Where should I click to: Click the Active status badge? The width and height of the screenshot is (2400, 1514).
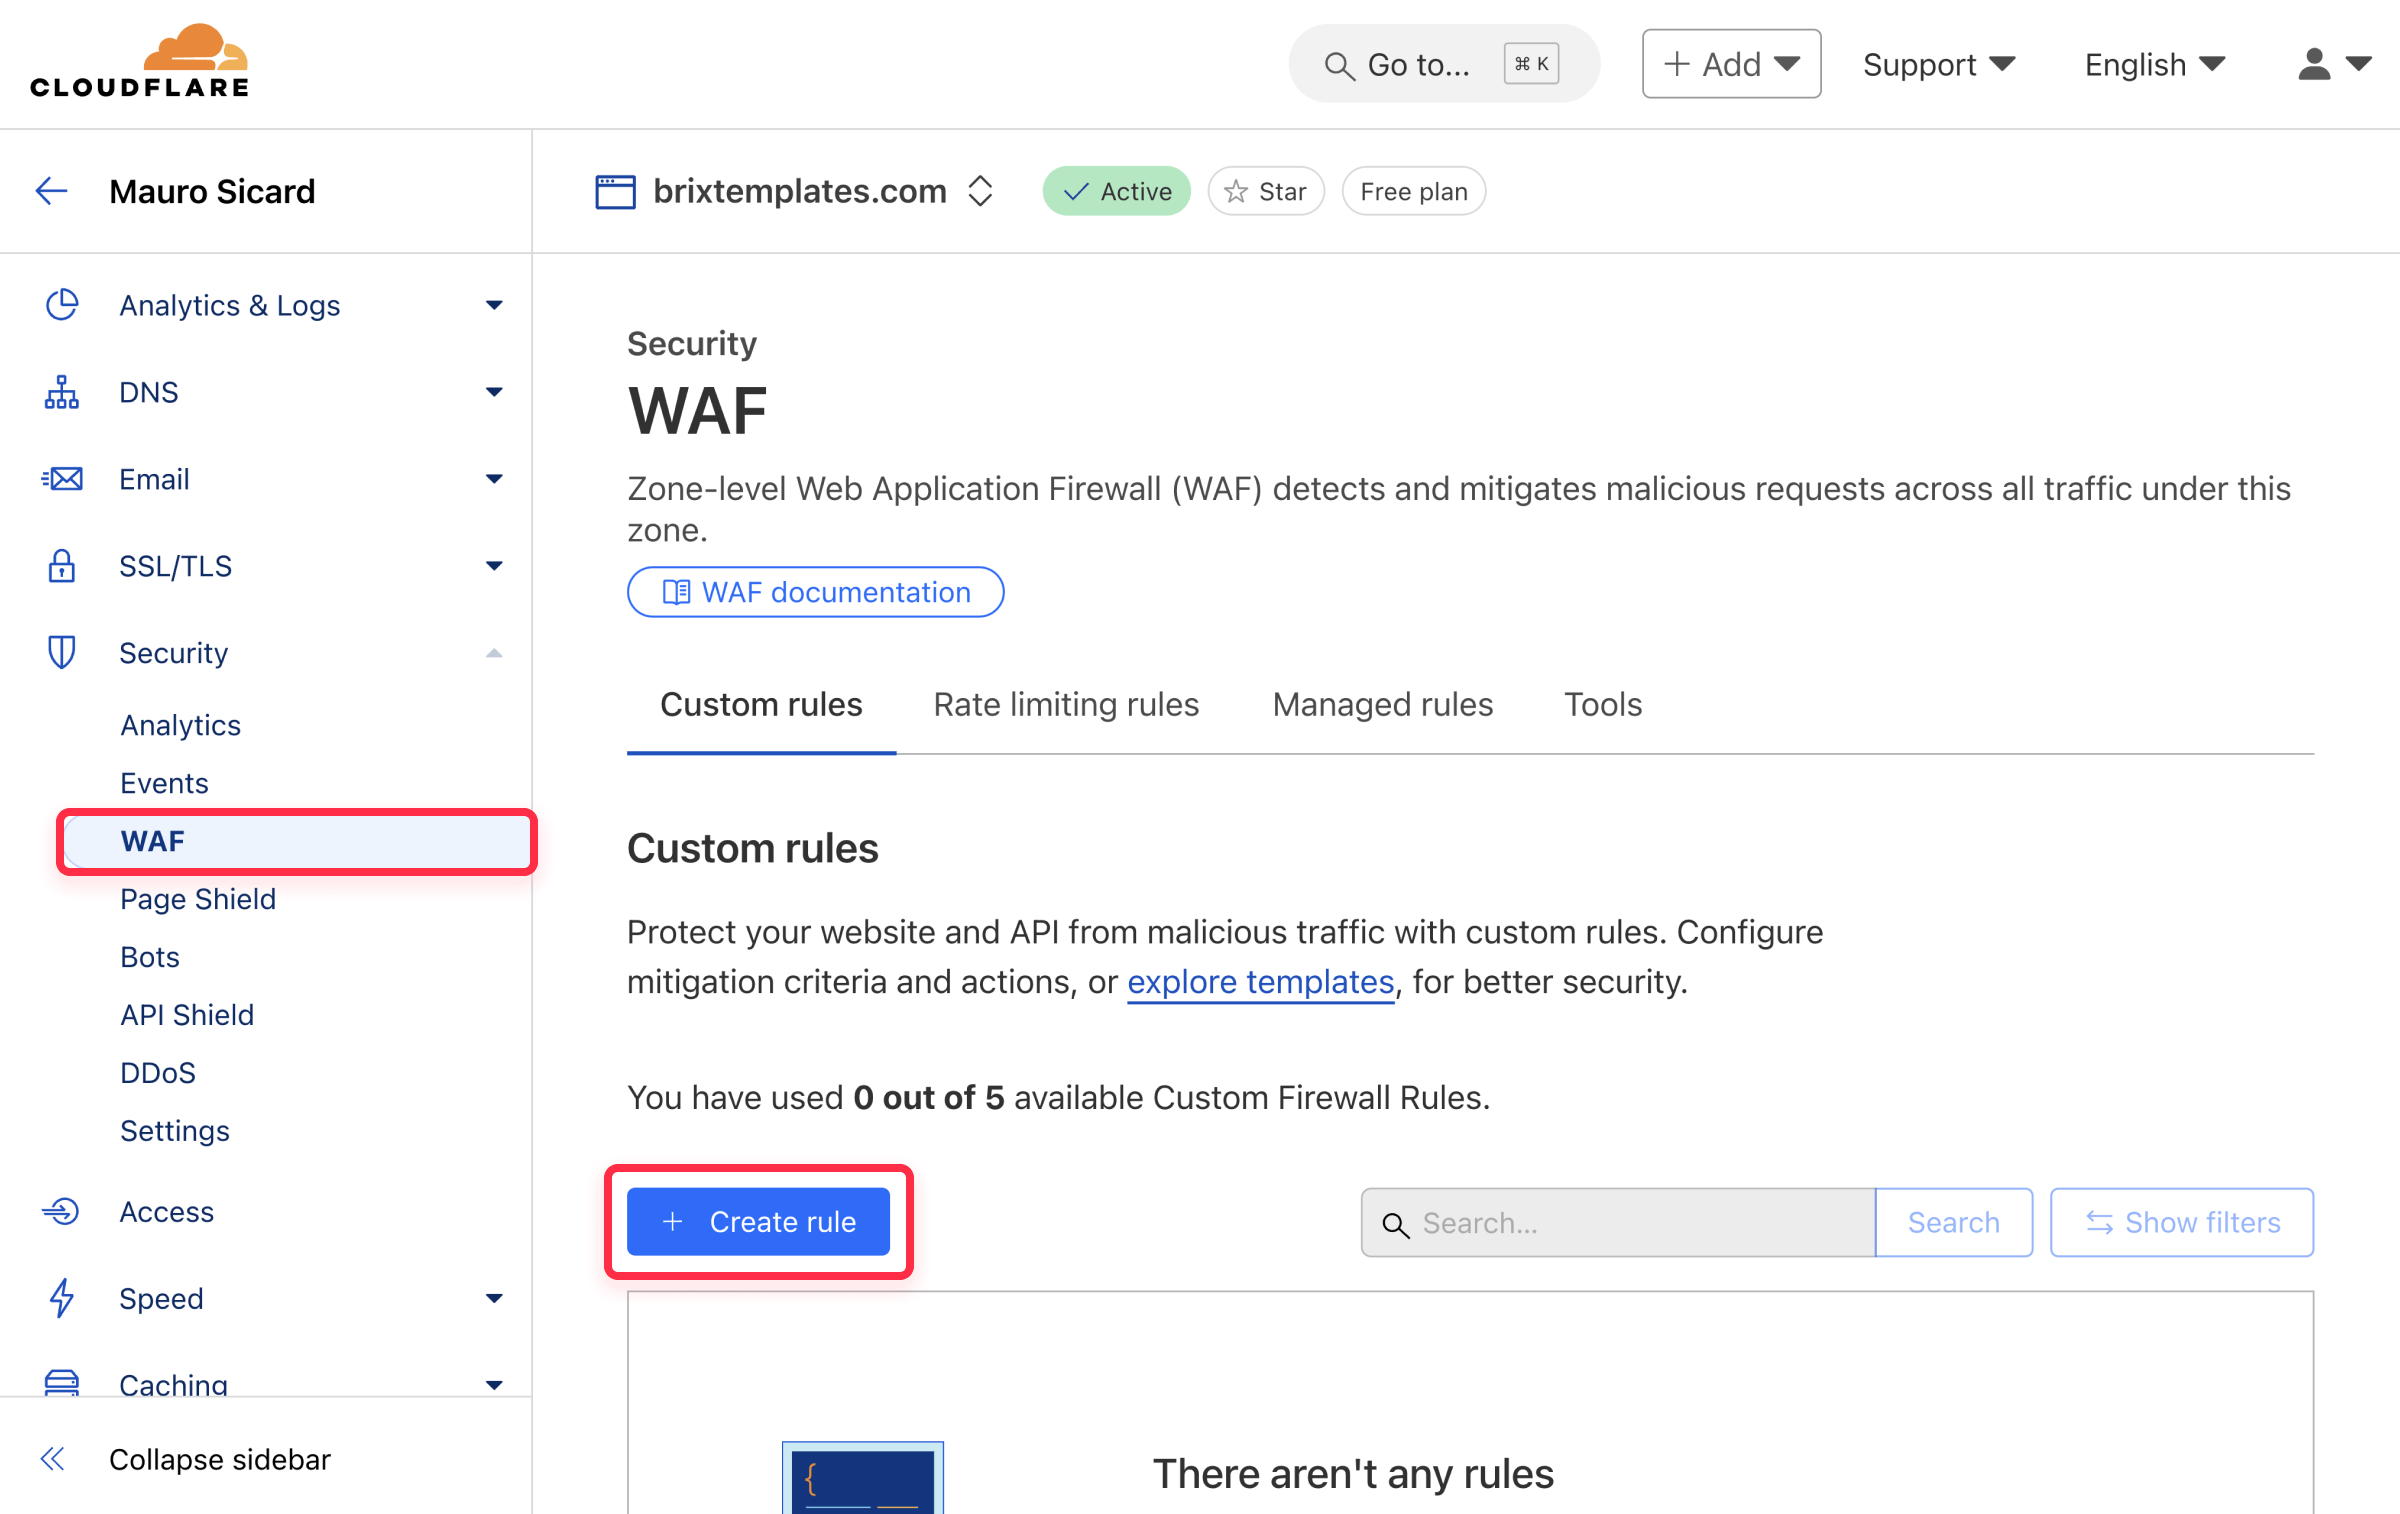[1116, 191]
